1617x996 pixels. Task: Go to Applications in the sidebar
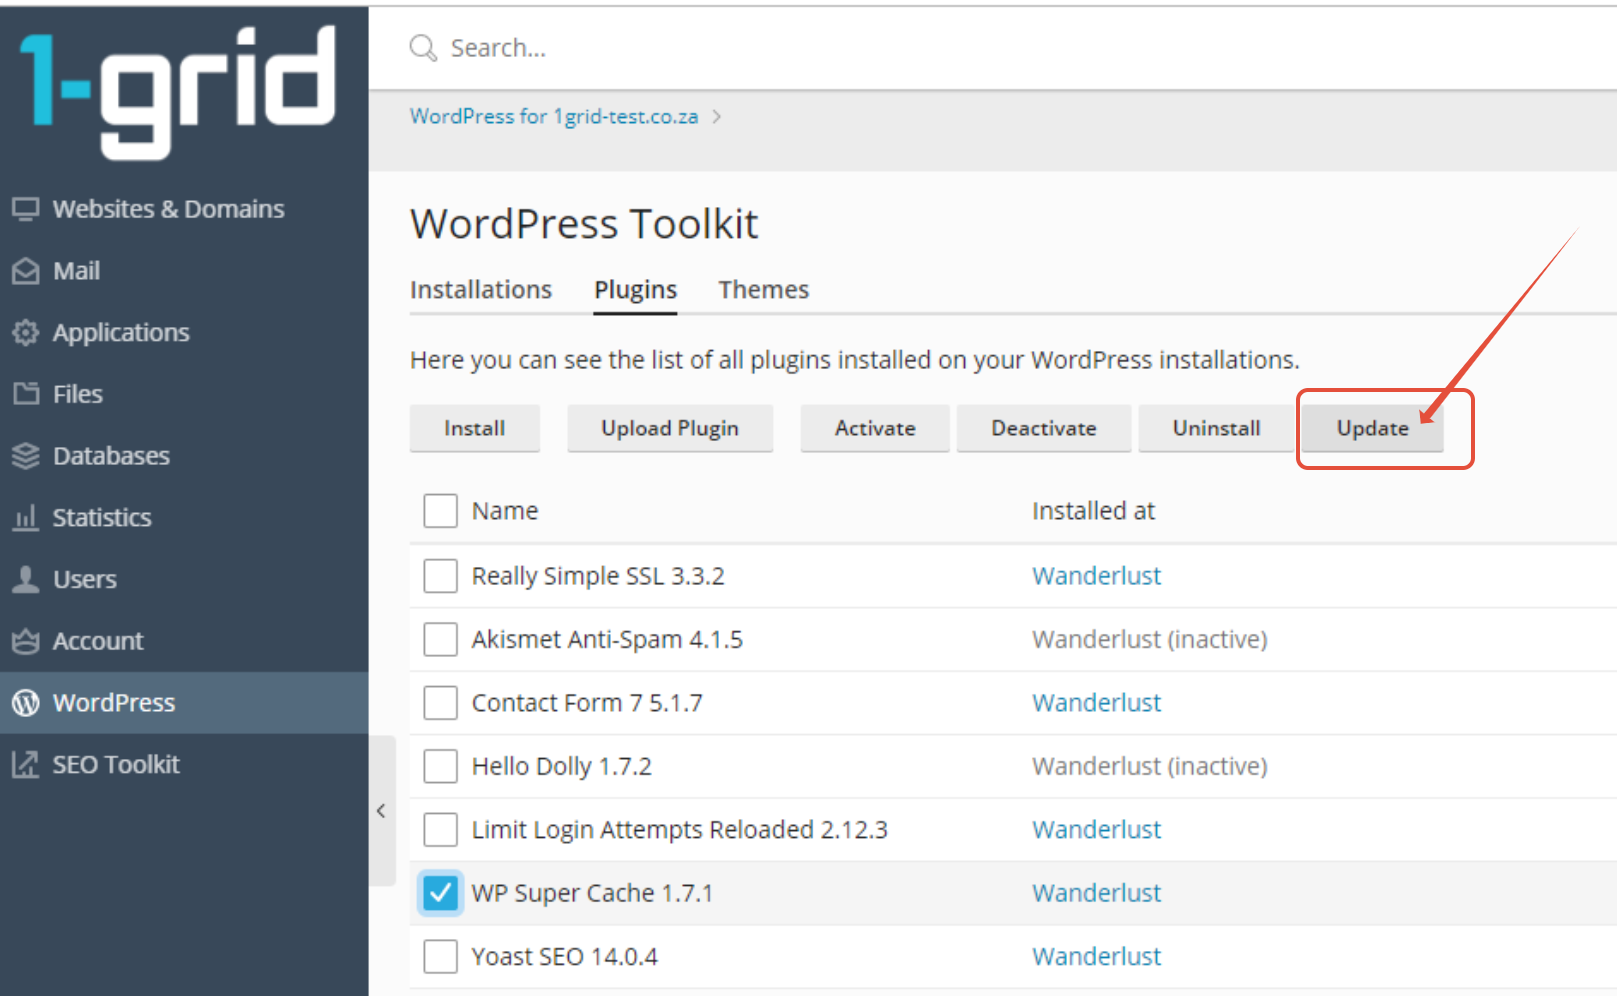point(184,332)
